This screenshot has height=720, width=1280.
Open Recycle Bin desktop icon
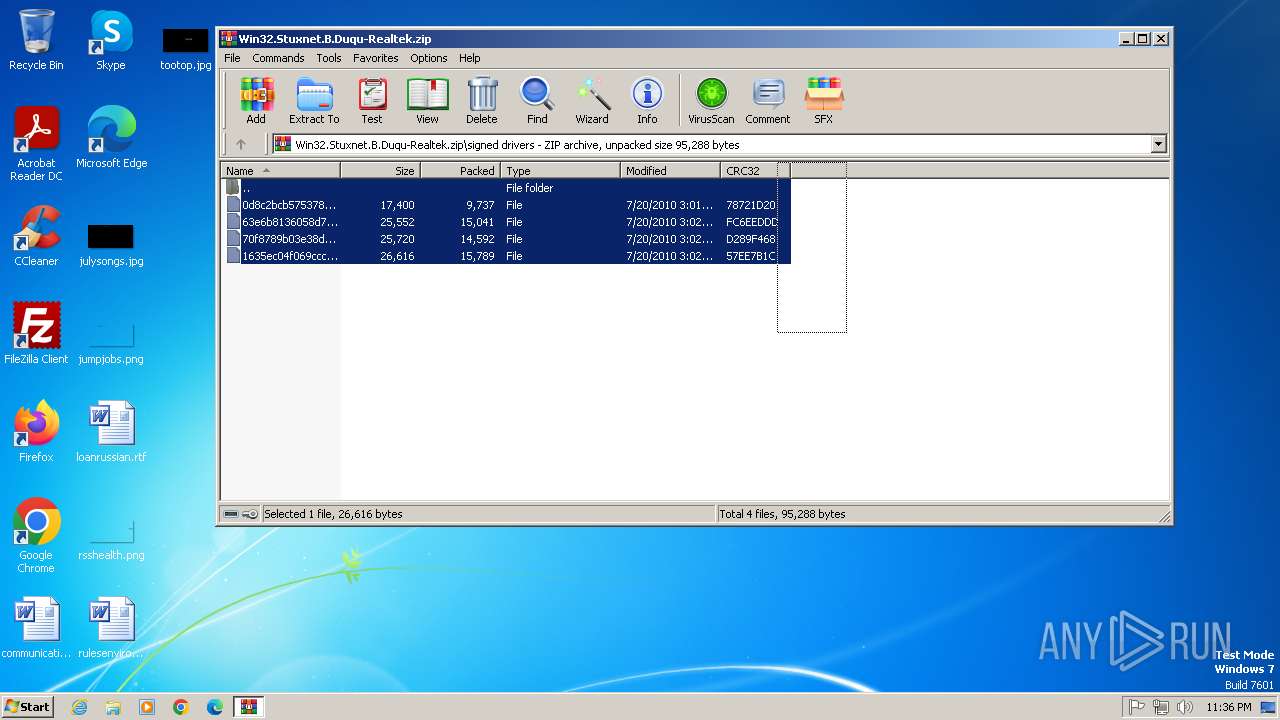pyautogui.click(x=36, y=40)
